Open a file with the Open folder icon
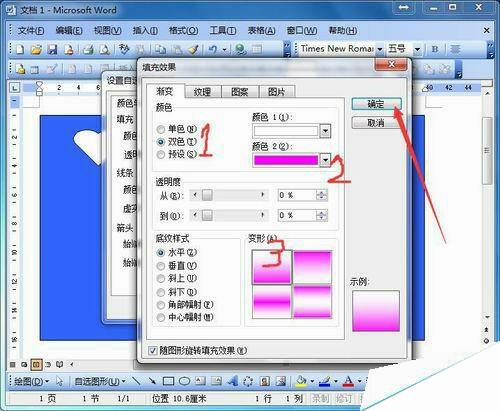The height and width of the screenshot is (411, 500). tap(36, 49)
